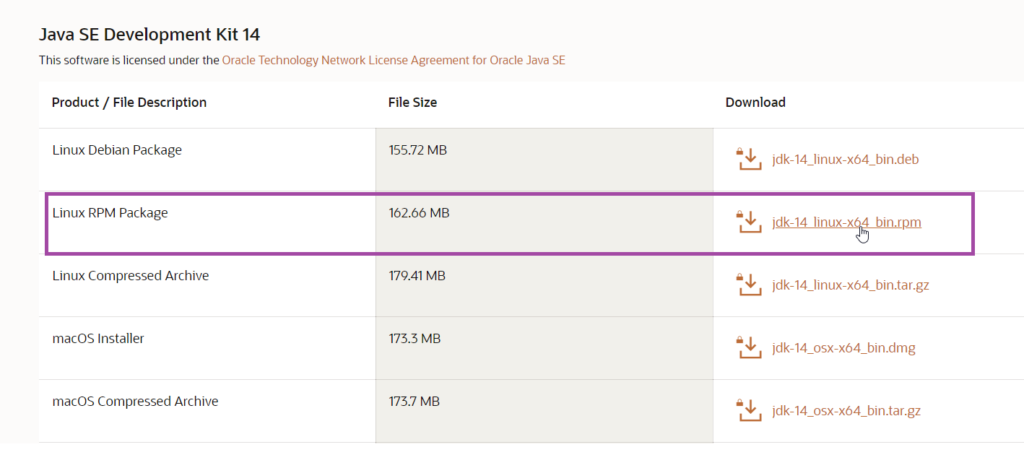
Task: Select the Linux RPM Package row label
Action: pyautogui.click(x=110, y=213)
